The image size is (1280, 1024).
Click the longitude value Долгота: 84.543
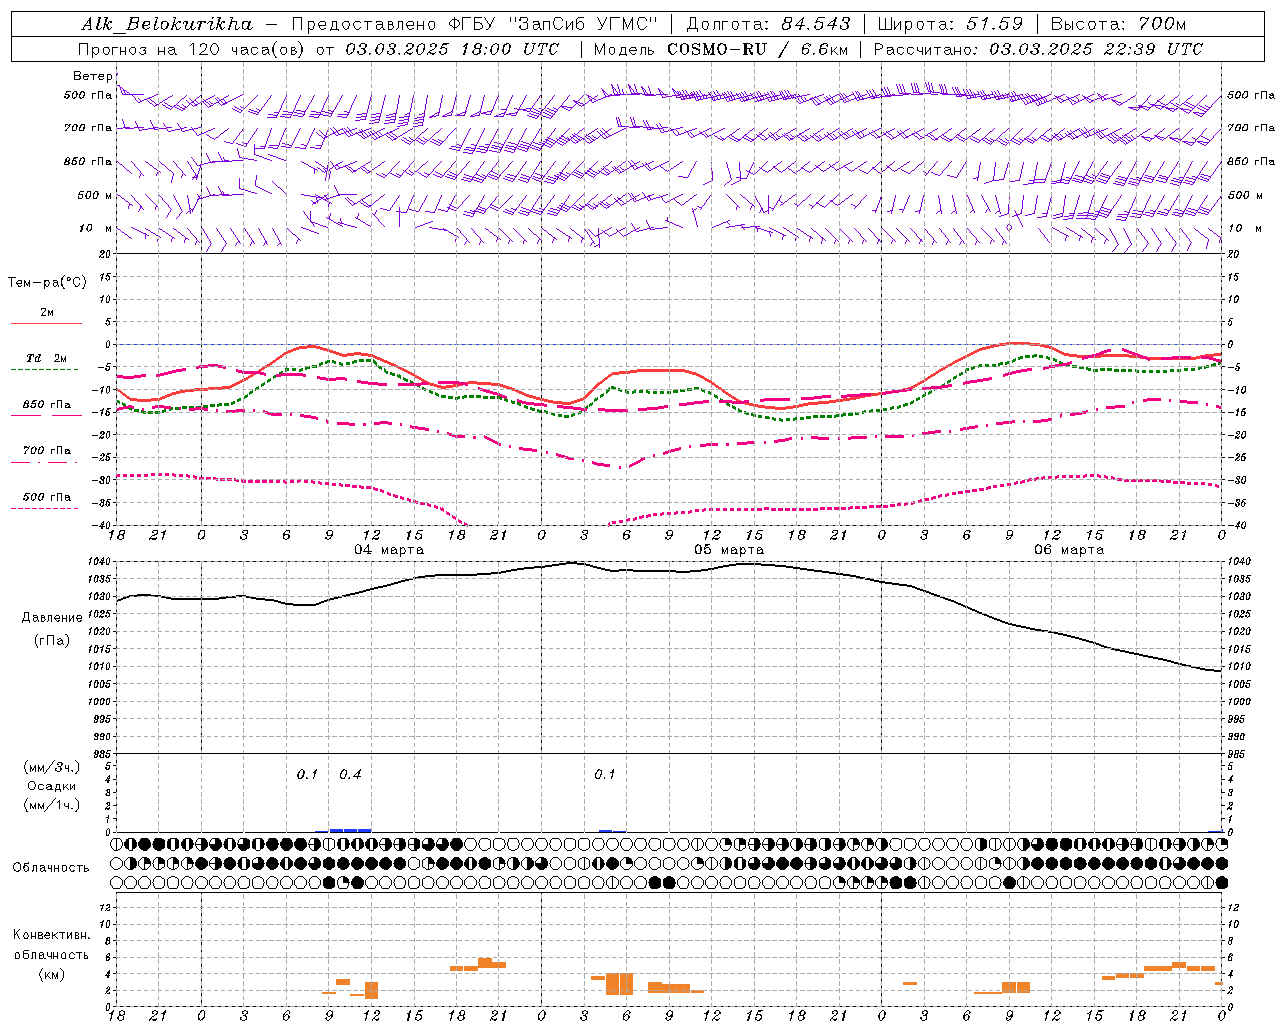click(769, 24)
